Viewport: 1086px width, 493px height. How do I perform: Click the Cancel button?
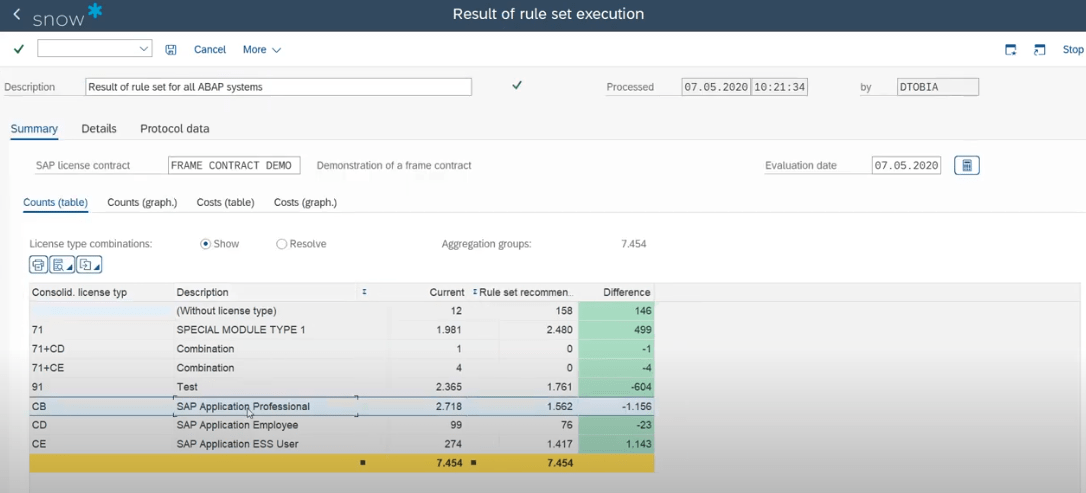[x=210, y=50]
